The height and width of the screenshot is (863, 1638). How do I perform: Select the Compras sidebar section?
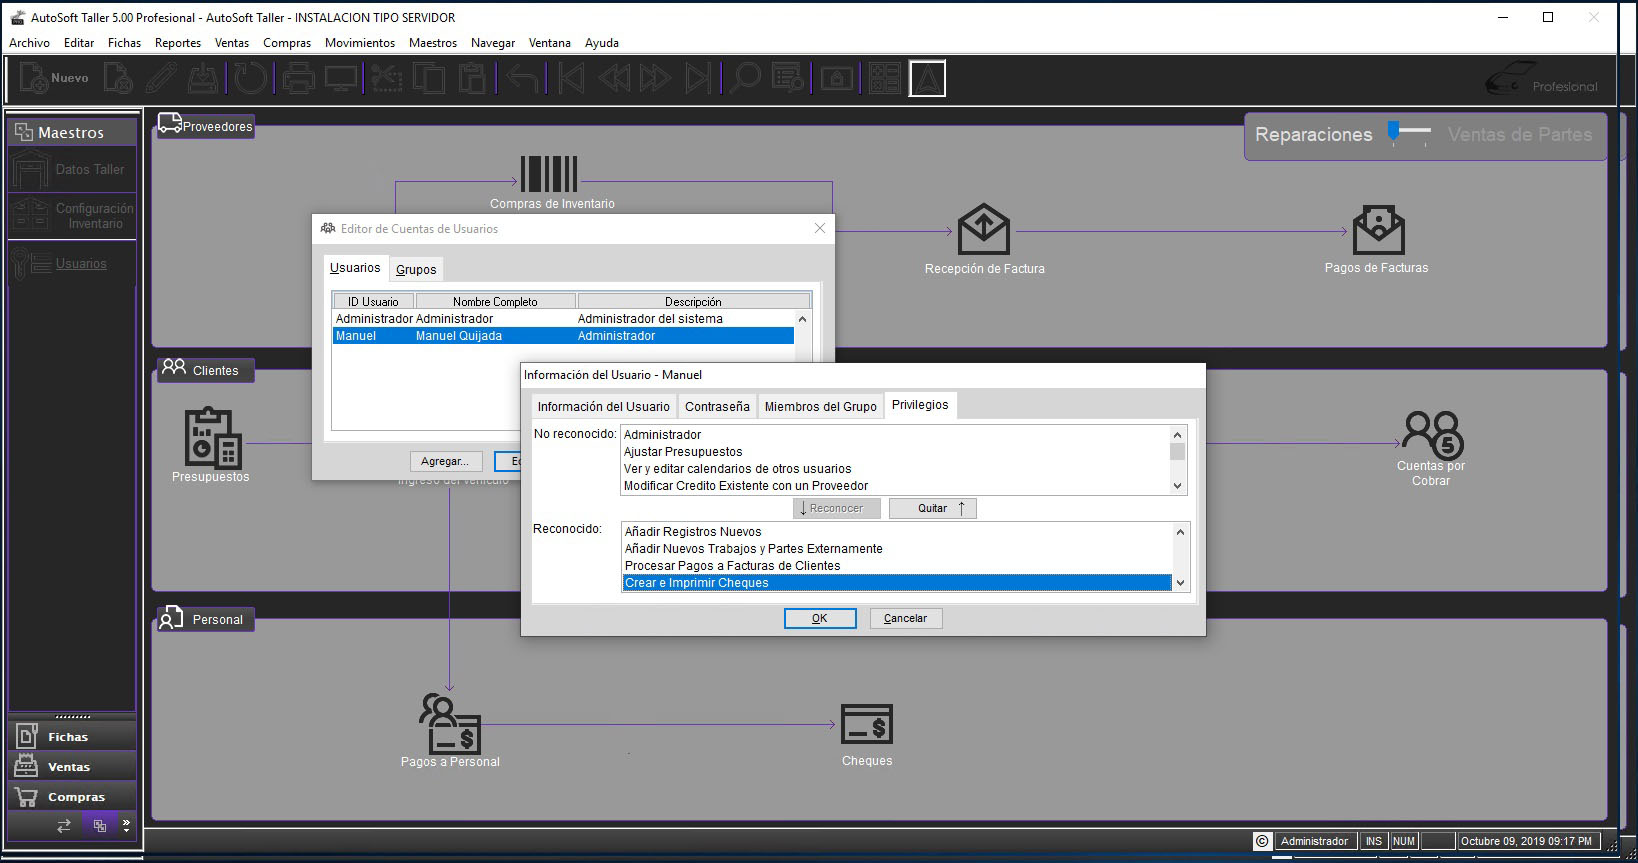click(x=72, y=797)
